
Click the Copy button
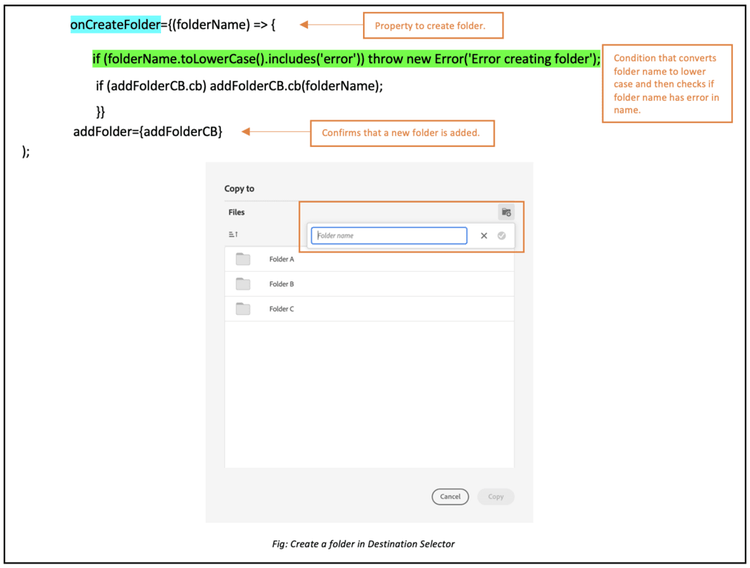click(496, 497)
